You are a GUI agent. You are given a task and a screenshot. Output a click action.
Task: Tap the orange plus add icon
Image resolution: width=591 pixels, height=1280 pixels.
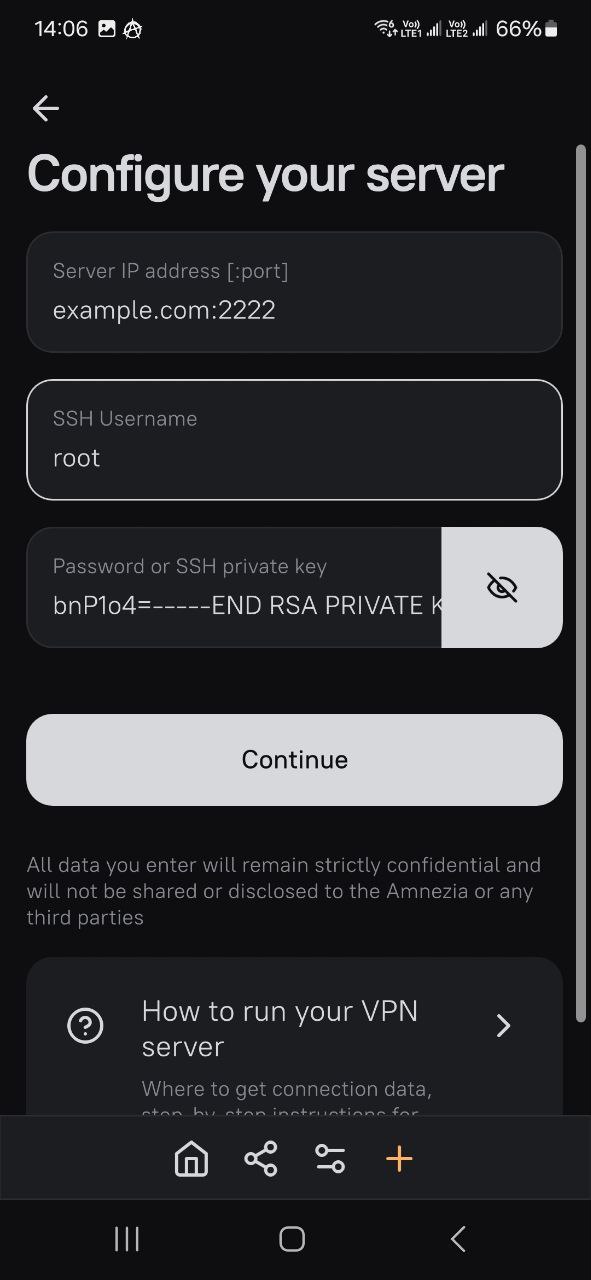tap(399, 1159)
